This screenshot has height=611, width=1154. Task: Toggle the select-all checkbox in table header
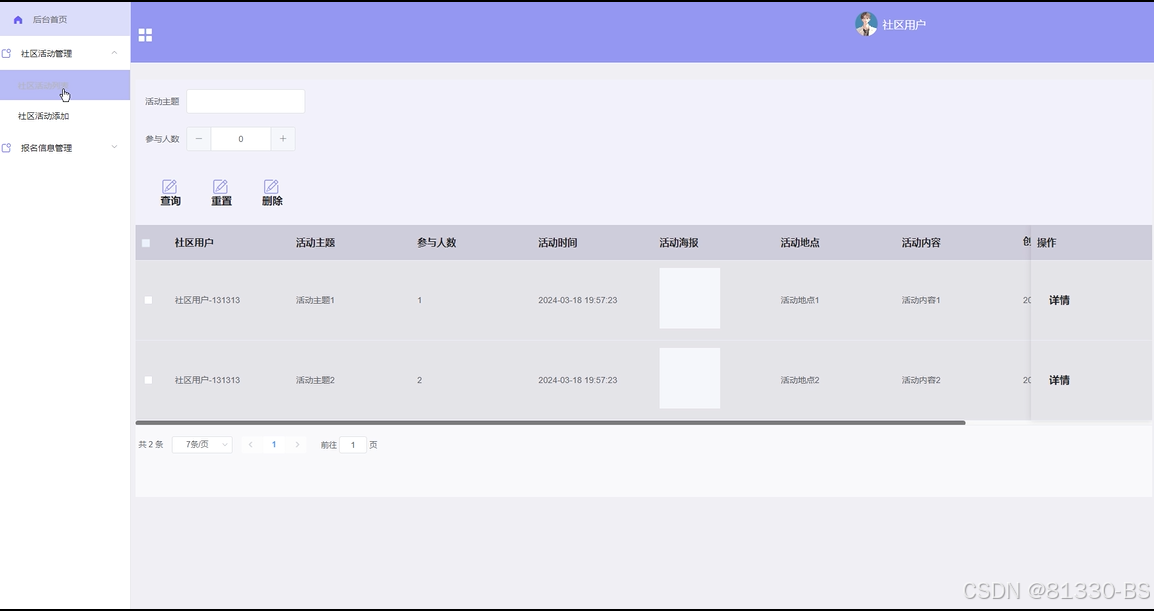(x=146, y=243)
